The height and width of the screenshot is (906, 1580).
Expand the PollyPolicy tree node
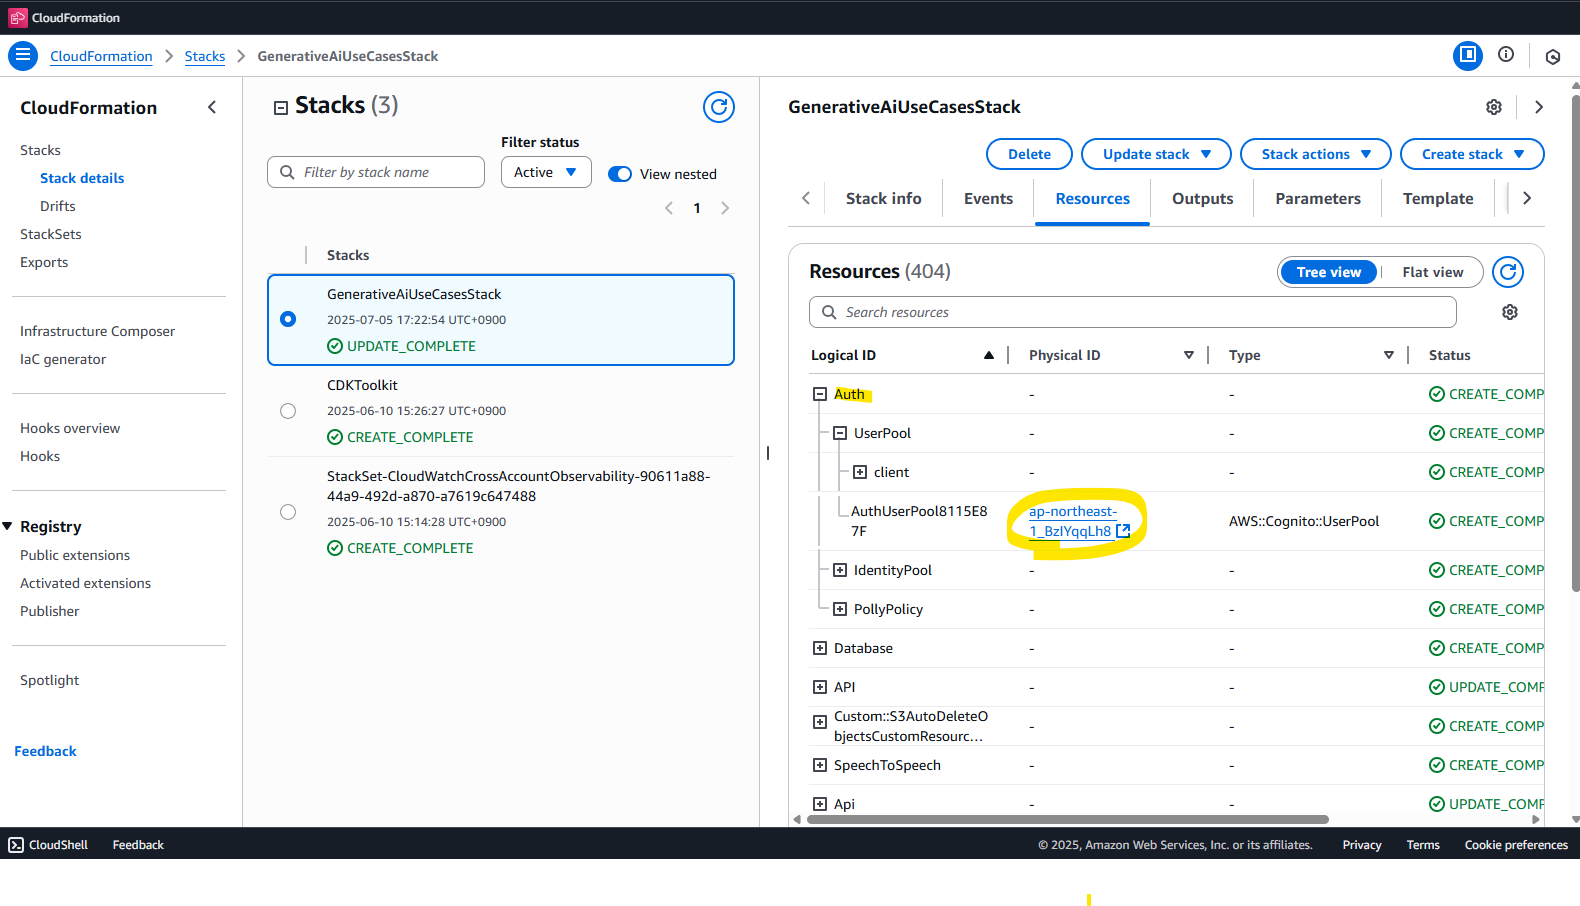click(840, 609)
